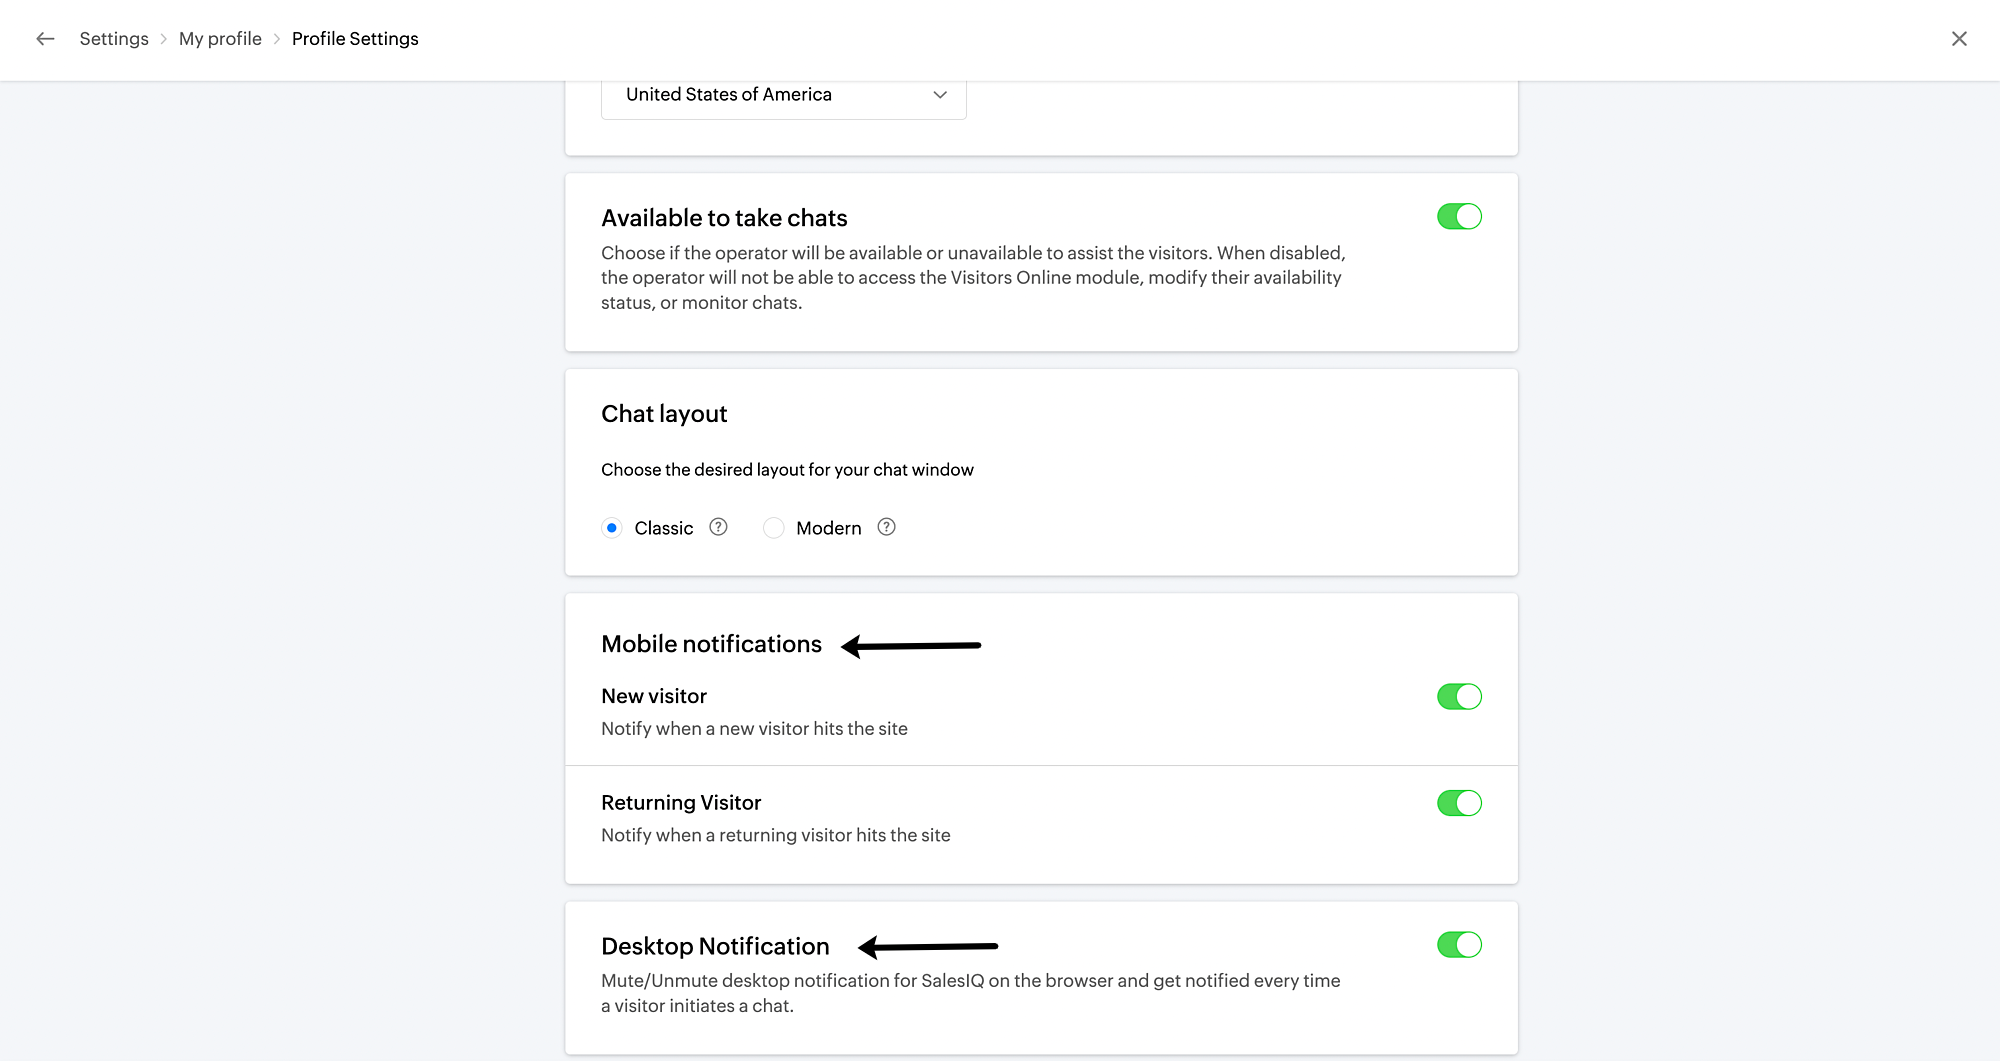The height and width of the screenshot is (1061, 2000).
Task: Click the back arrow icon
Action: (45, 38)
